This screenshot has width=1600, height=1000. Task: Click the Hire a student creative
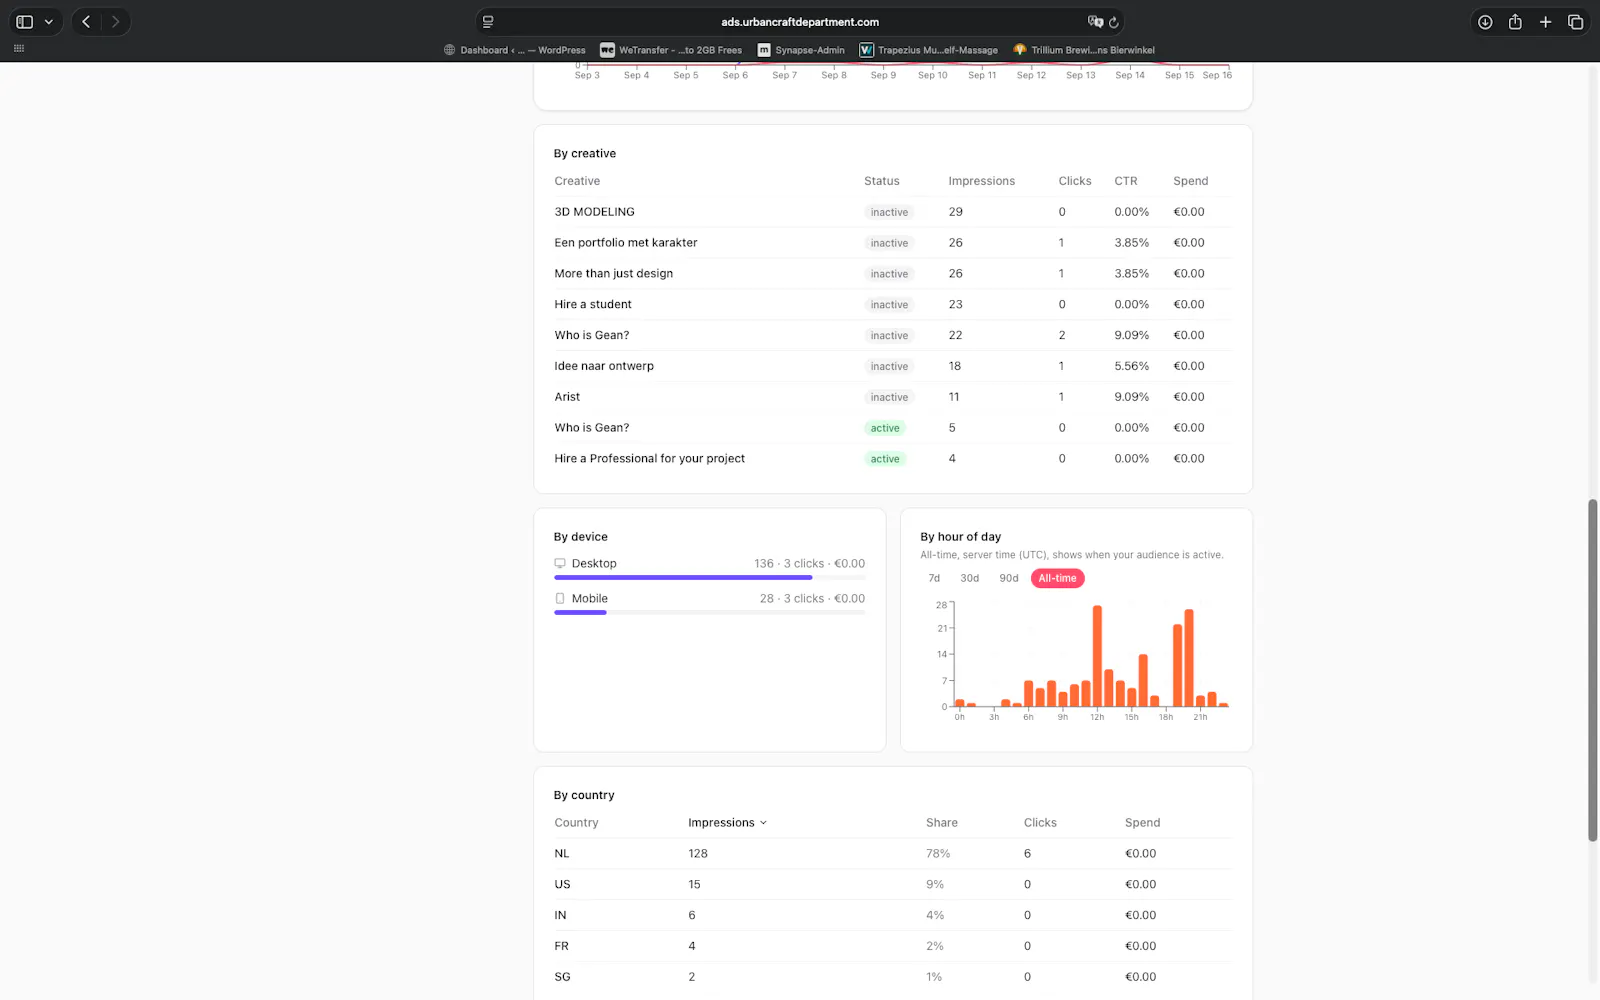point(593,305)
